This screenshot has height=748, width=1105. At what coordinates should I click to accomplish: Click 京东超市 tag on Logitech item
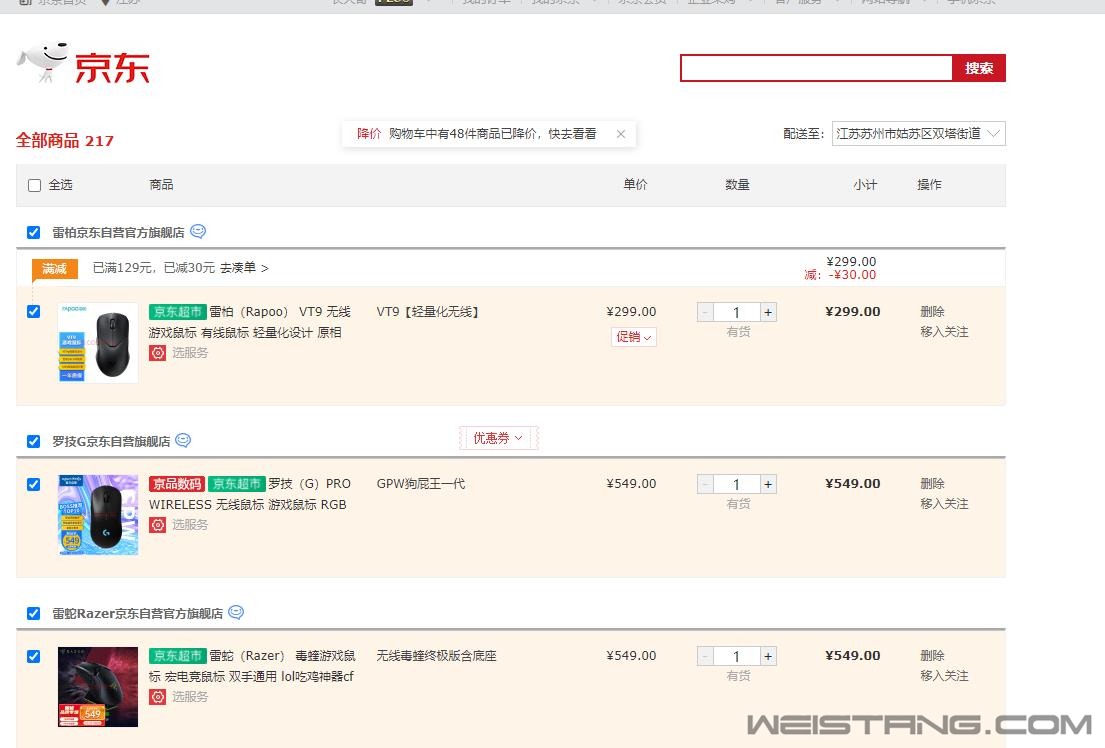pos(237,484)
